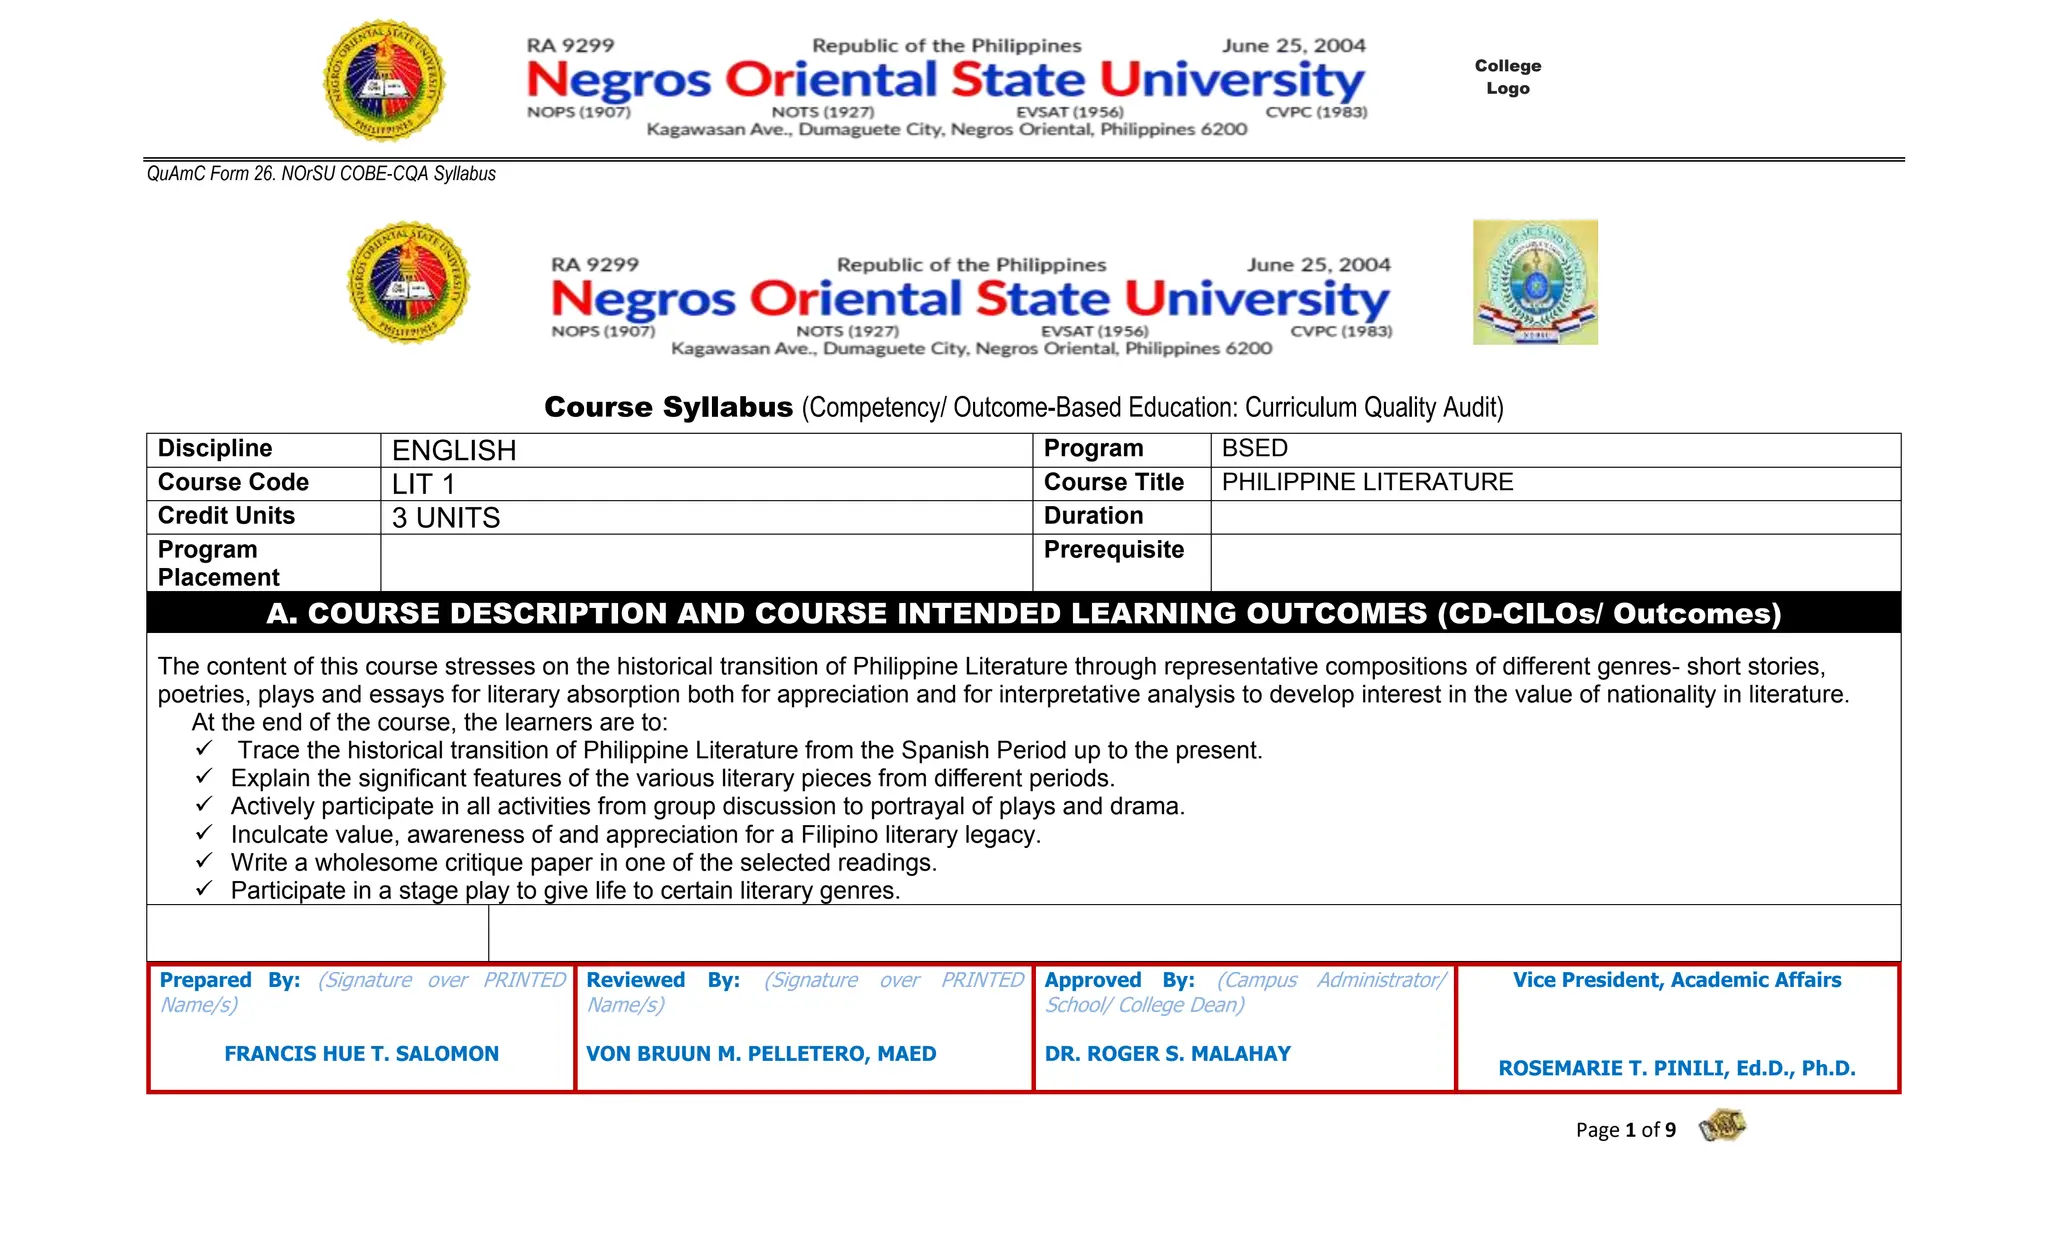Click the empty Prerequisite field cell
Viewport: 2048px width, 1243px height.
coord(1554,562)
